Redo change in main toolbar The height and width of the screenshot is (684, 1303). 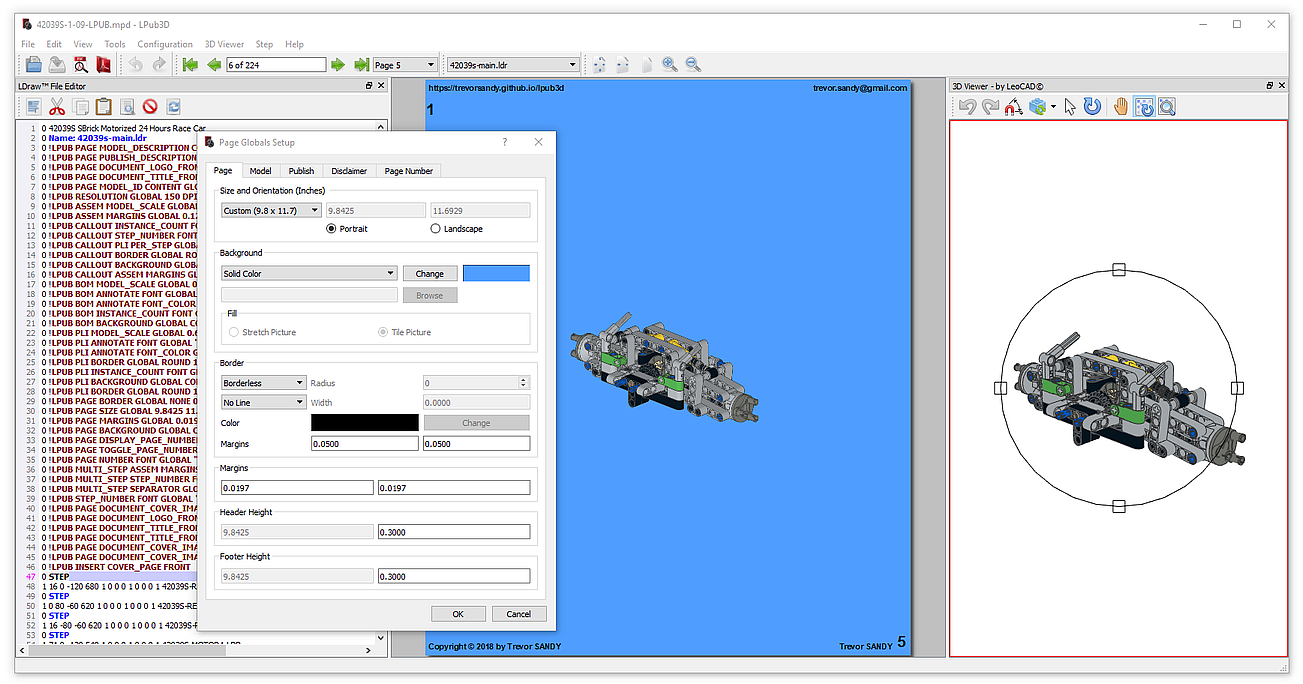[x=158, y=65]
